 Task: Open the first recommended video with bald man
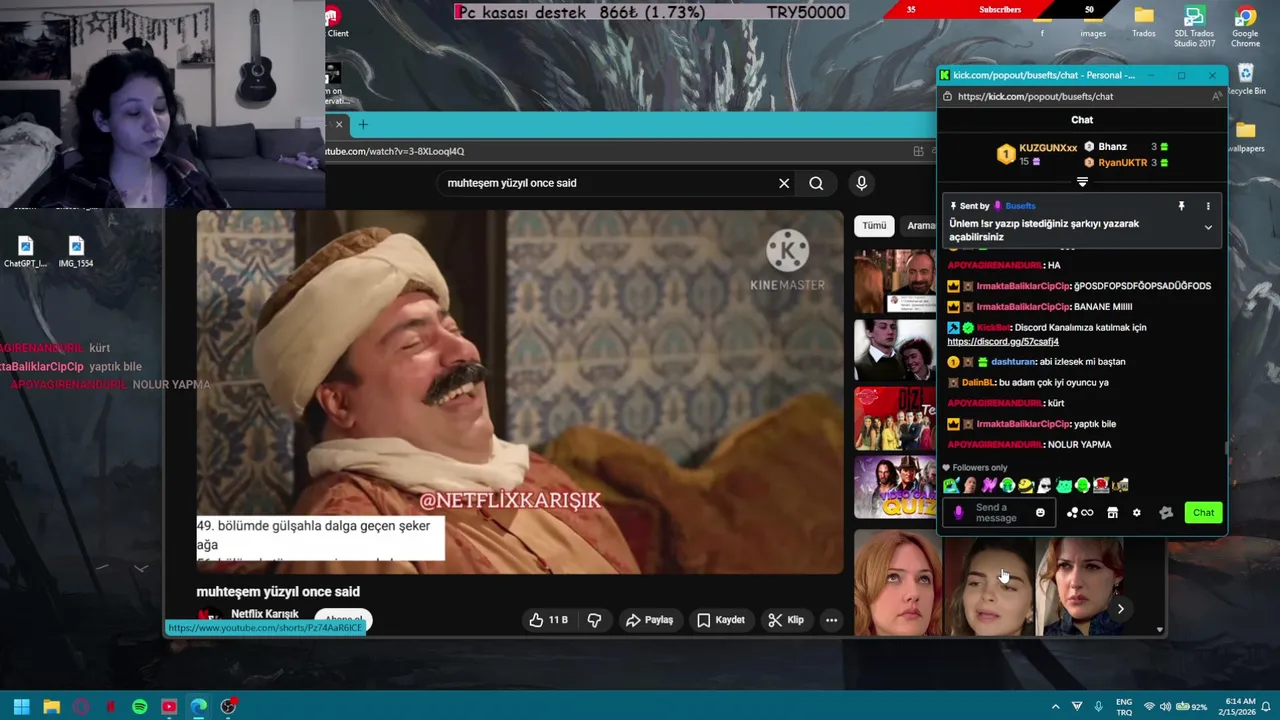tap(895, 281)
